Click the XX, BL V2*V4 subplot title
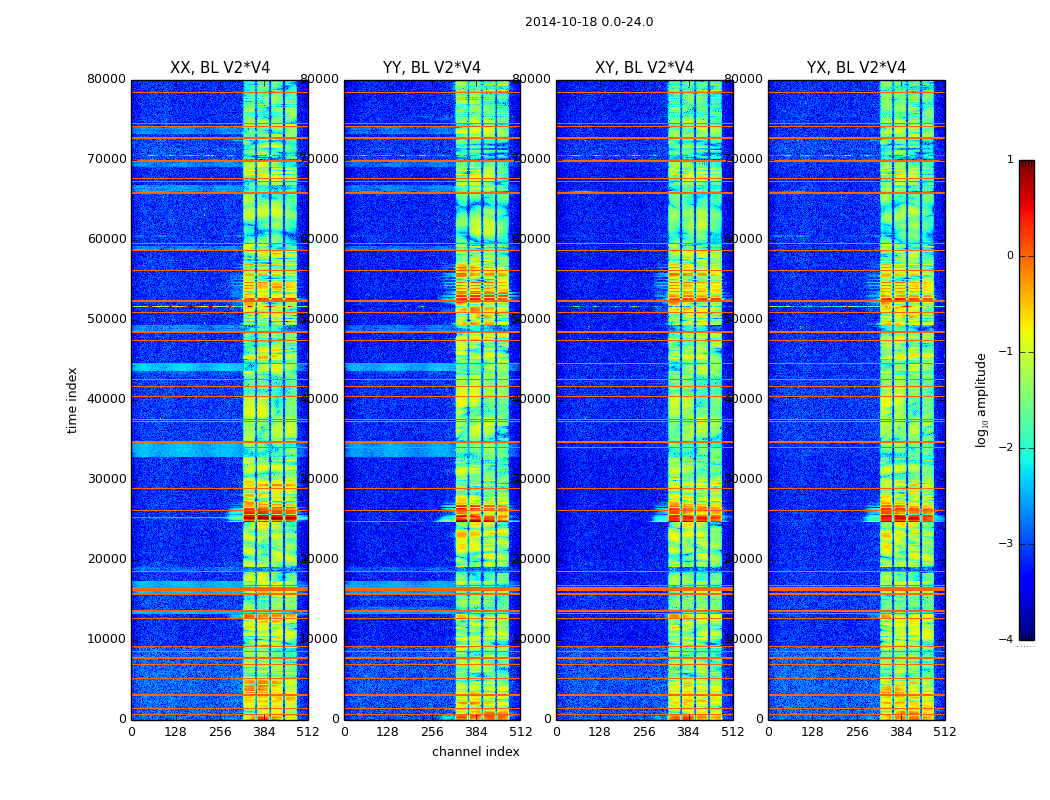This screenshot has width=1050, height=800. pos(220,68)
